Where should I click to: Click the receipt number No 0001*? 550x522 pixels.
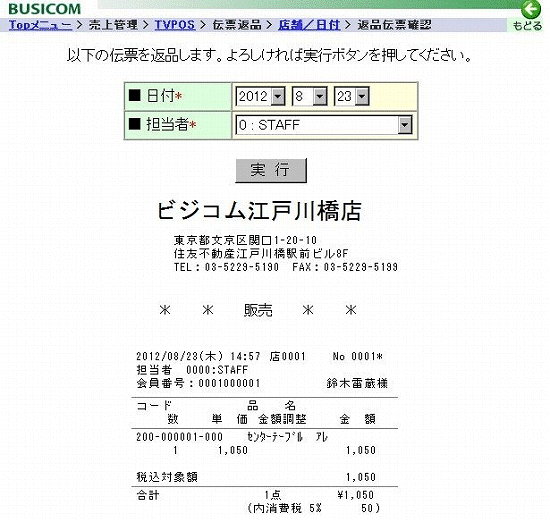click(357, 356)
